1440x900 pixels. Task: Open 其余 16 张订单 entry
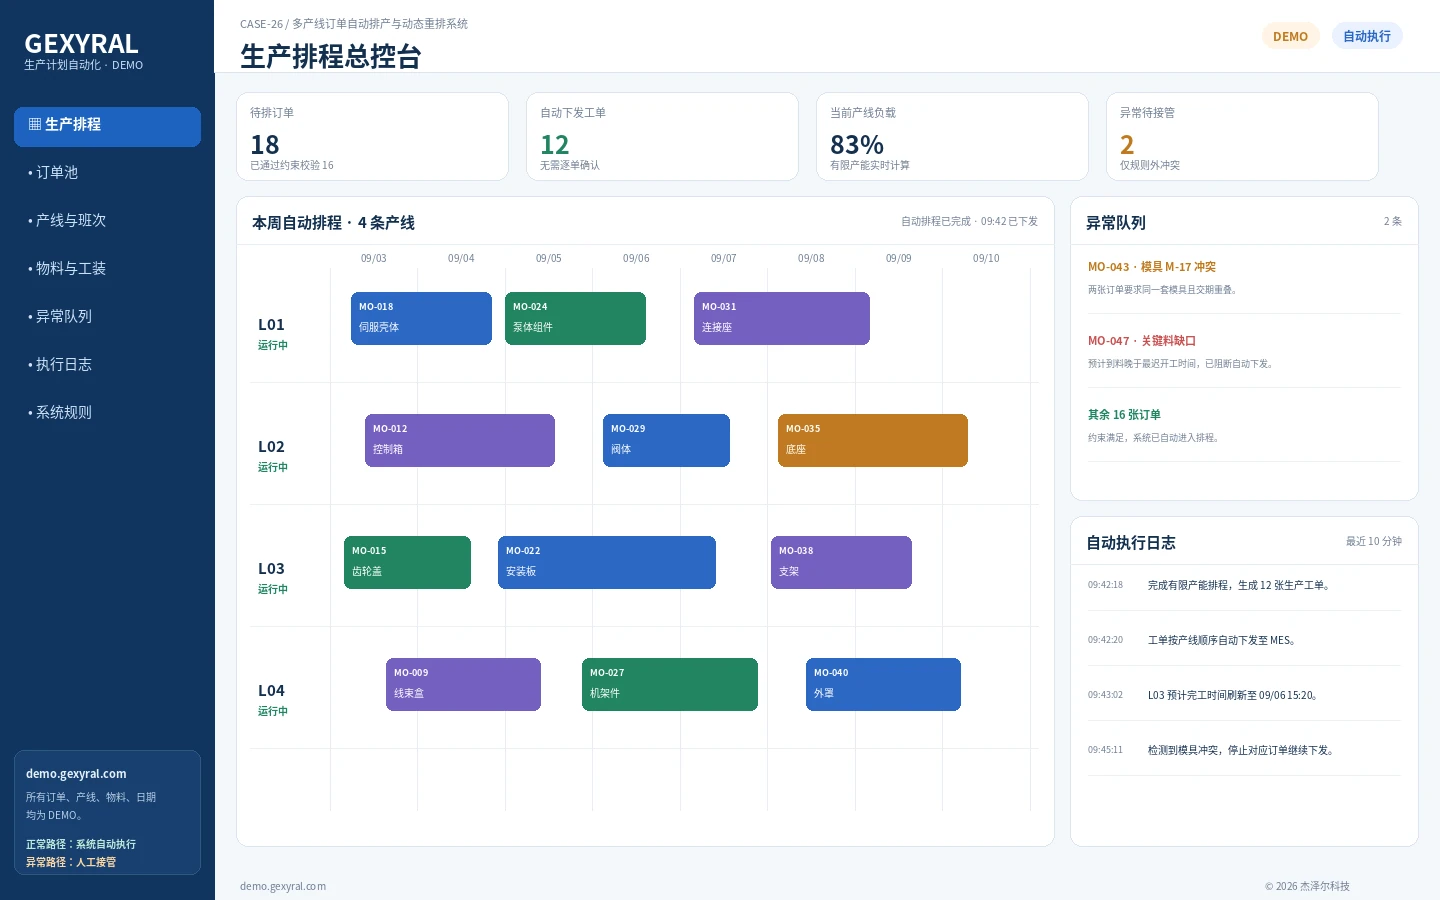tap(1244, 426)
